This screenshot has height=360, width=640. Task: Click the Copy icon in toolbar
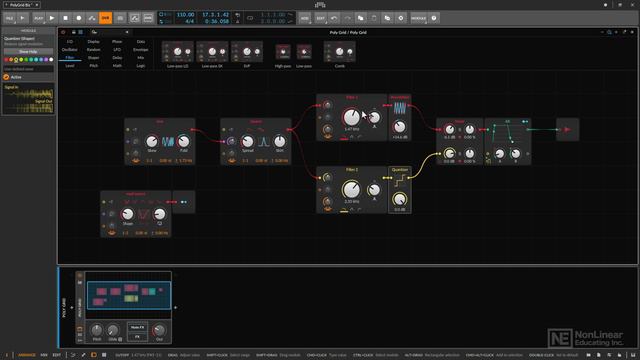click(x=360, y=18)
